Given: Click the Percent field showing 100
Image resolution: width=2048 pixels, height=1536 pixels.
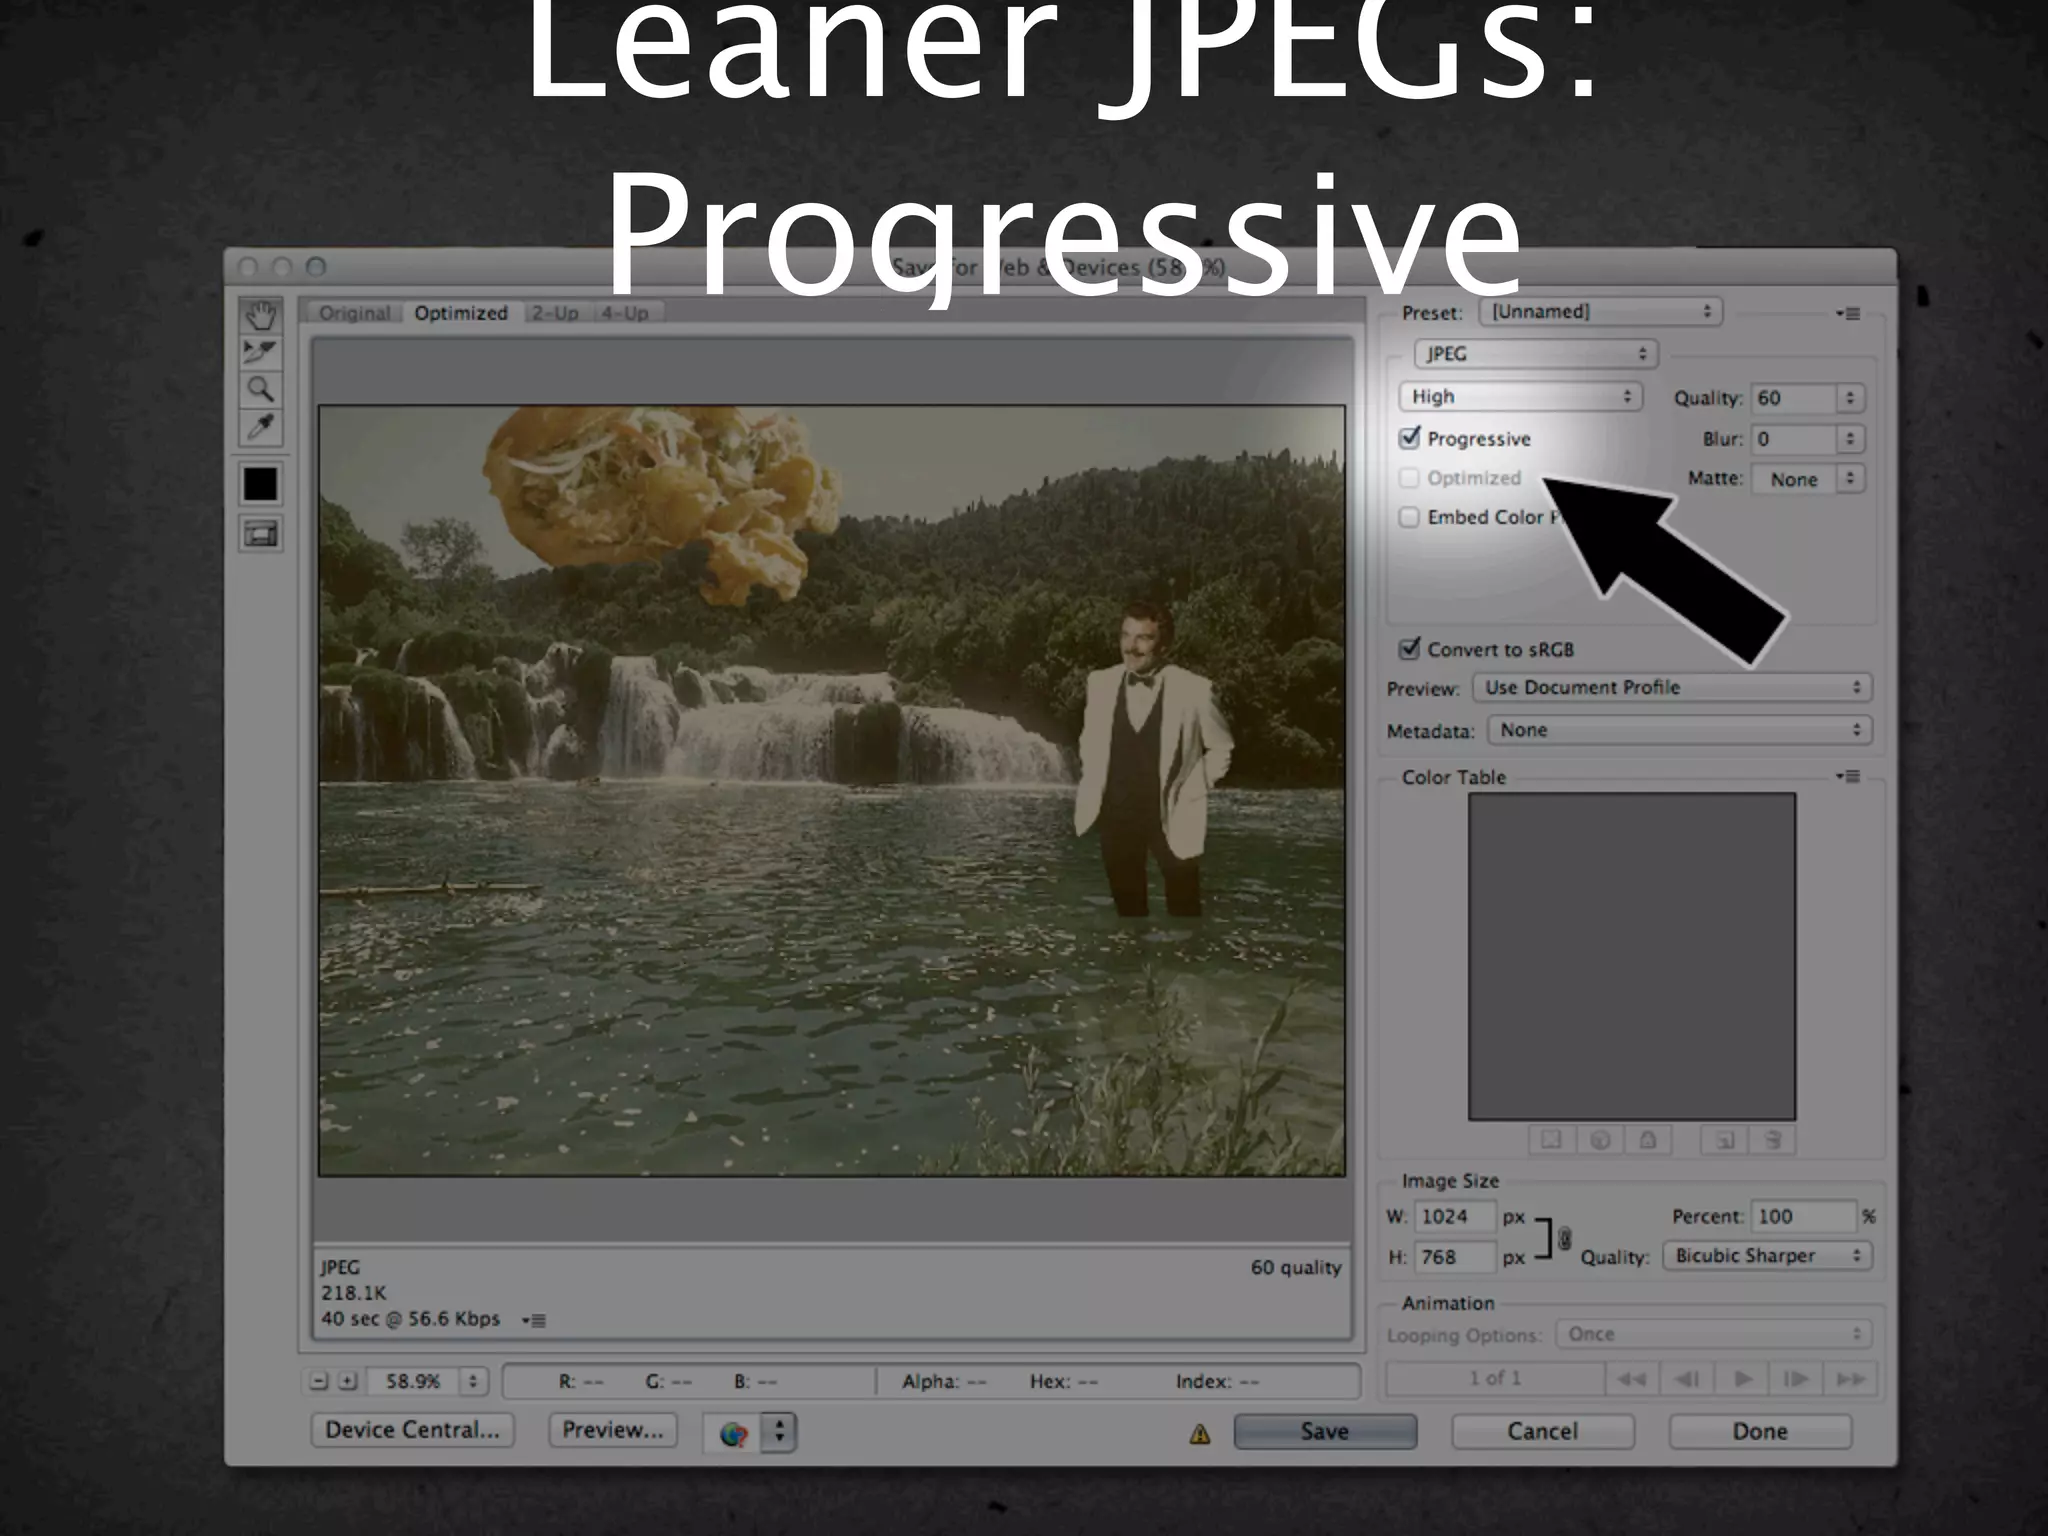Looking at the screenshot, I should 1804,1217.
